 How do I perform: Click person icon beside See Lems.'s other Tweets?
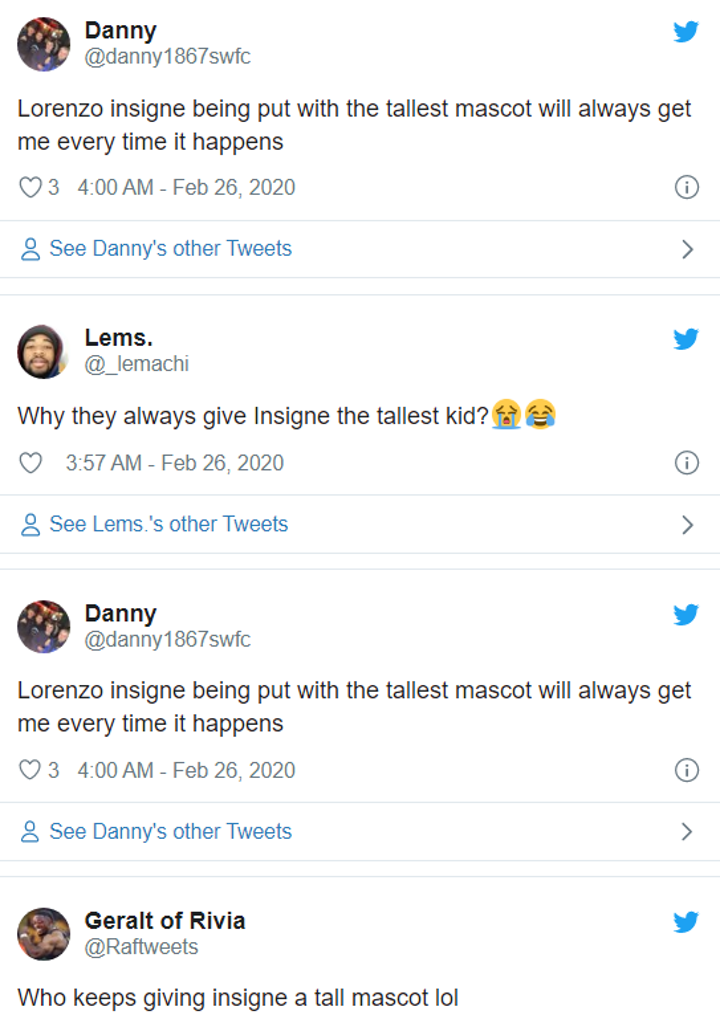coord(31,524)
